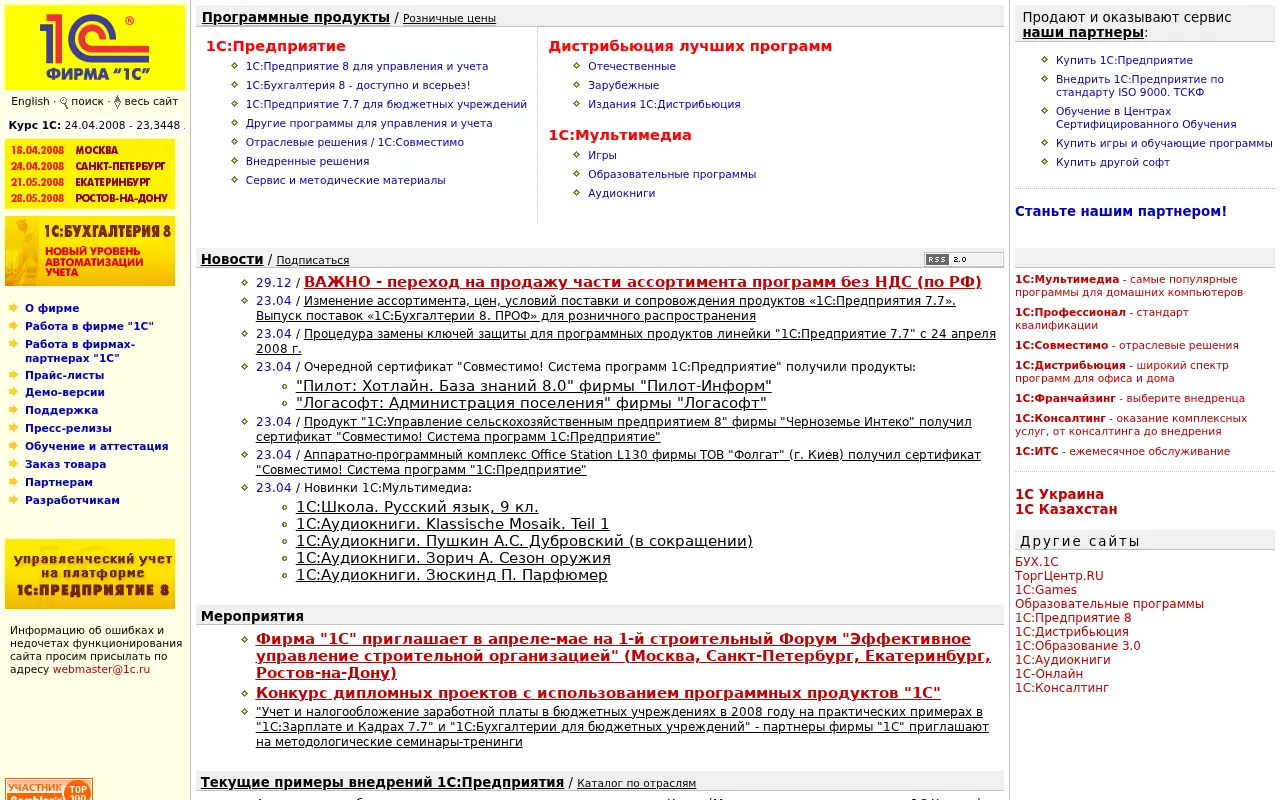
Task: Open Разработчикам menu item
Action: [72, 500]
